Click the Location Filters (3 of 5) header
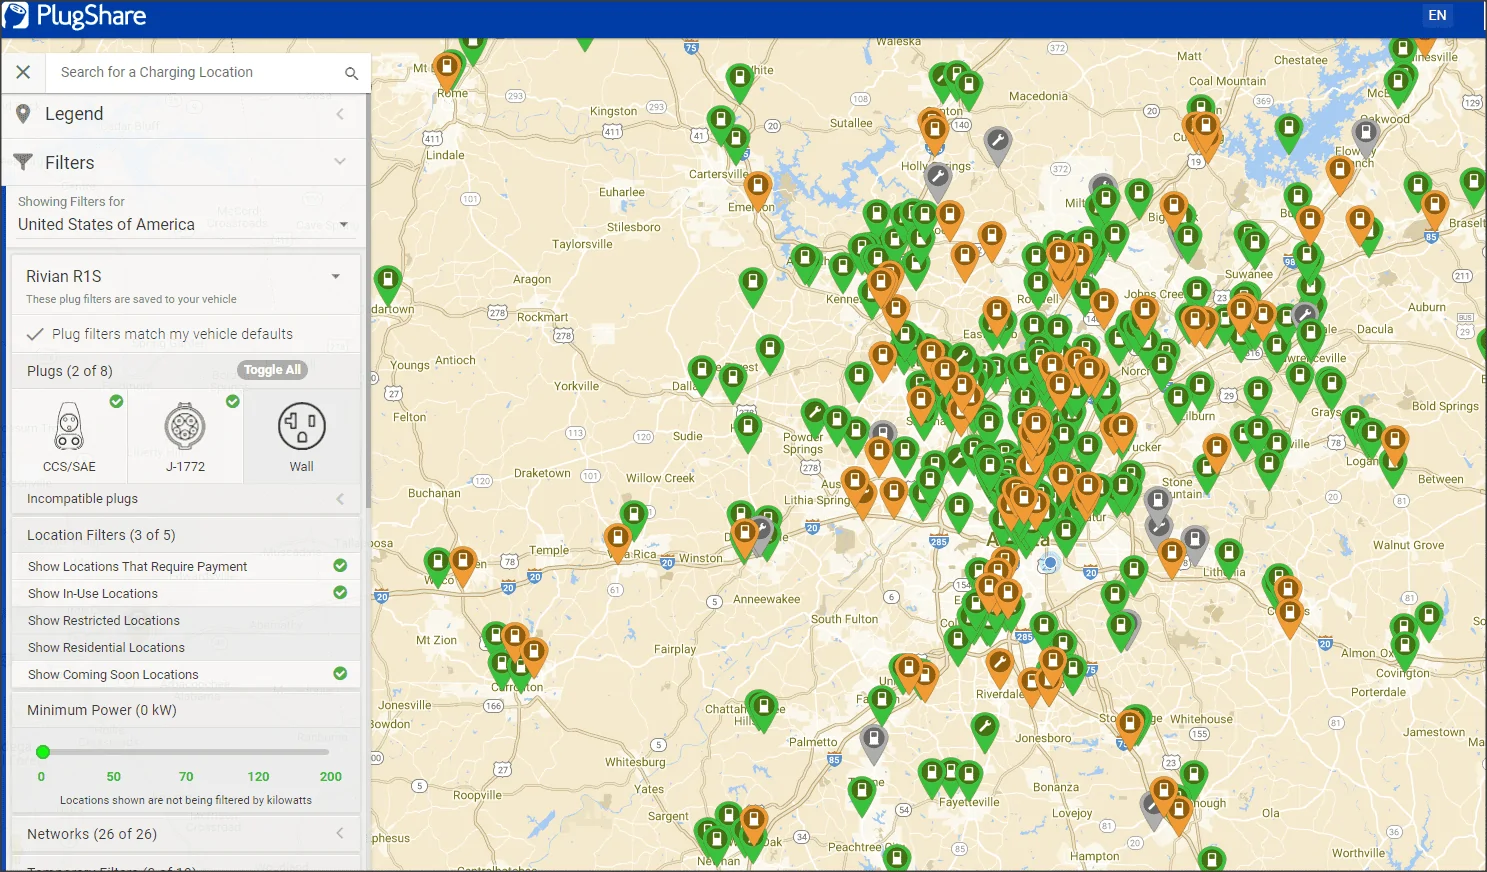Viewport: 1487px width, 872px height. (x=186, y=535)
